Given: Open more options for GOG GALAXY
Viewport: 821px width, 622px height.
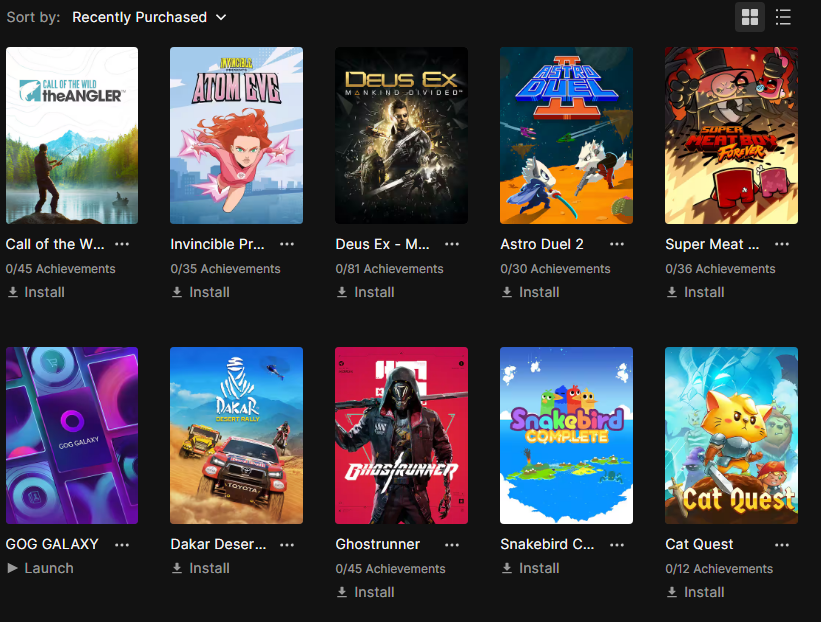Looking at the screenshot, I should [x=122, y=545].
